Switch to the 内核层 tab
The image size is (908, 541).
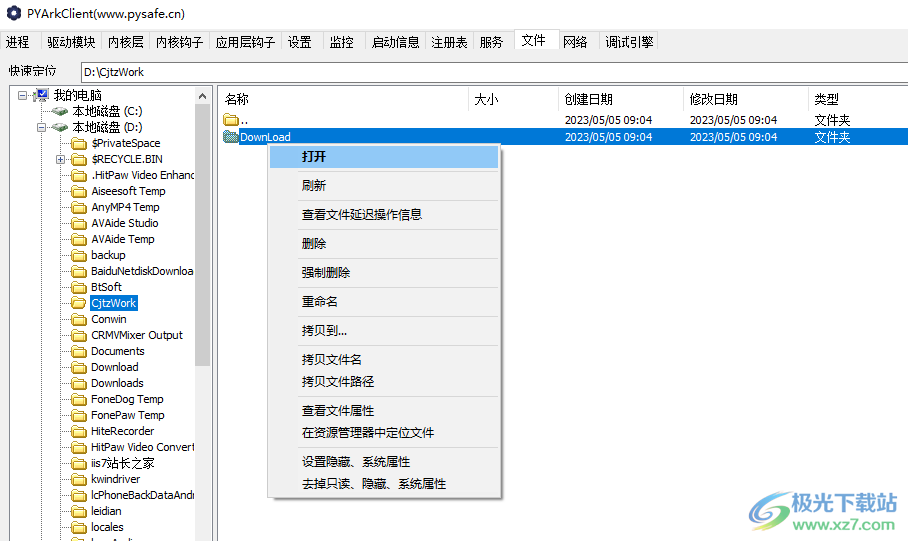(x=126, y=42)
